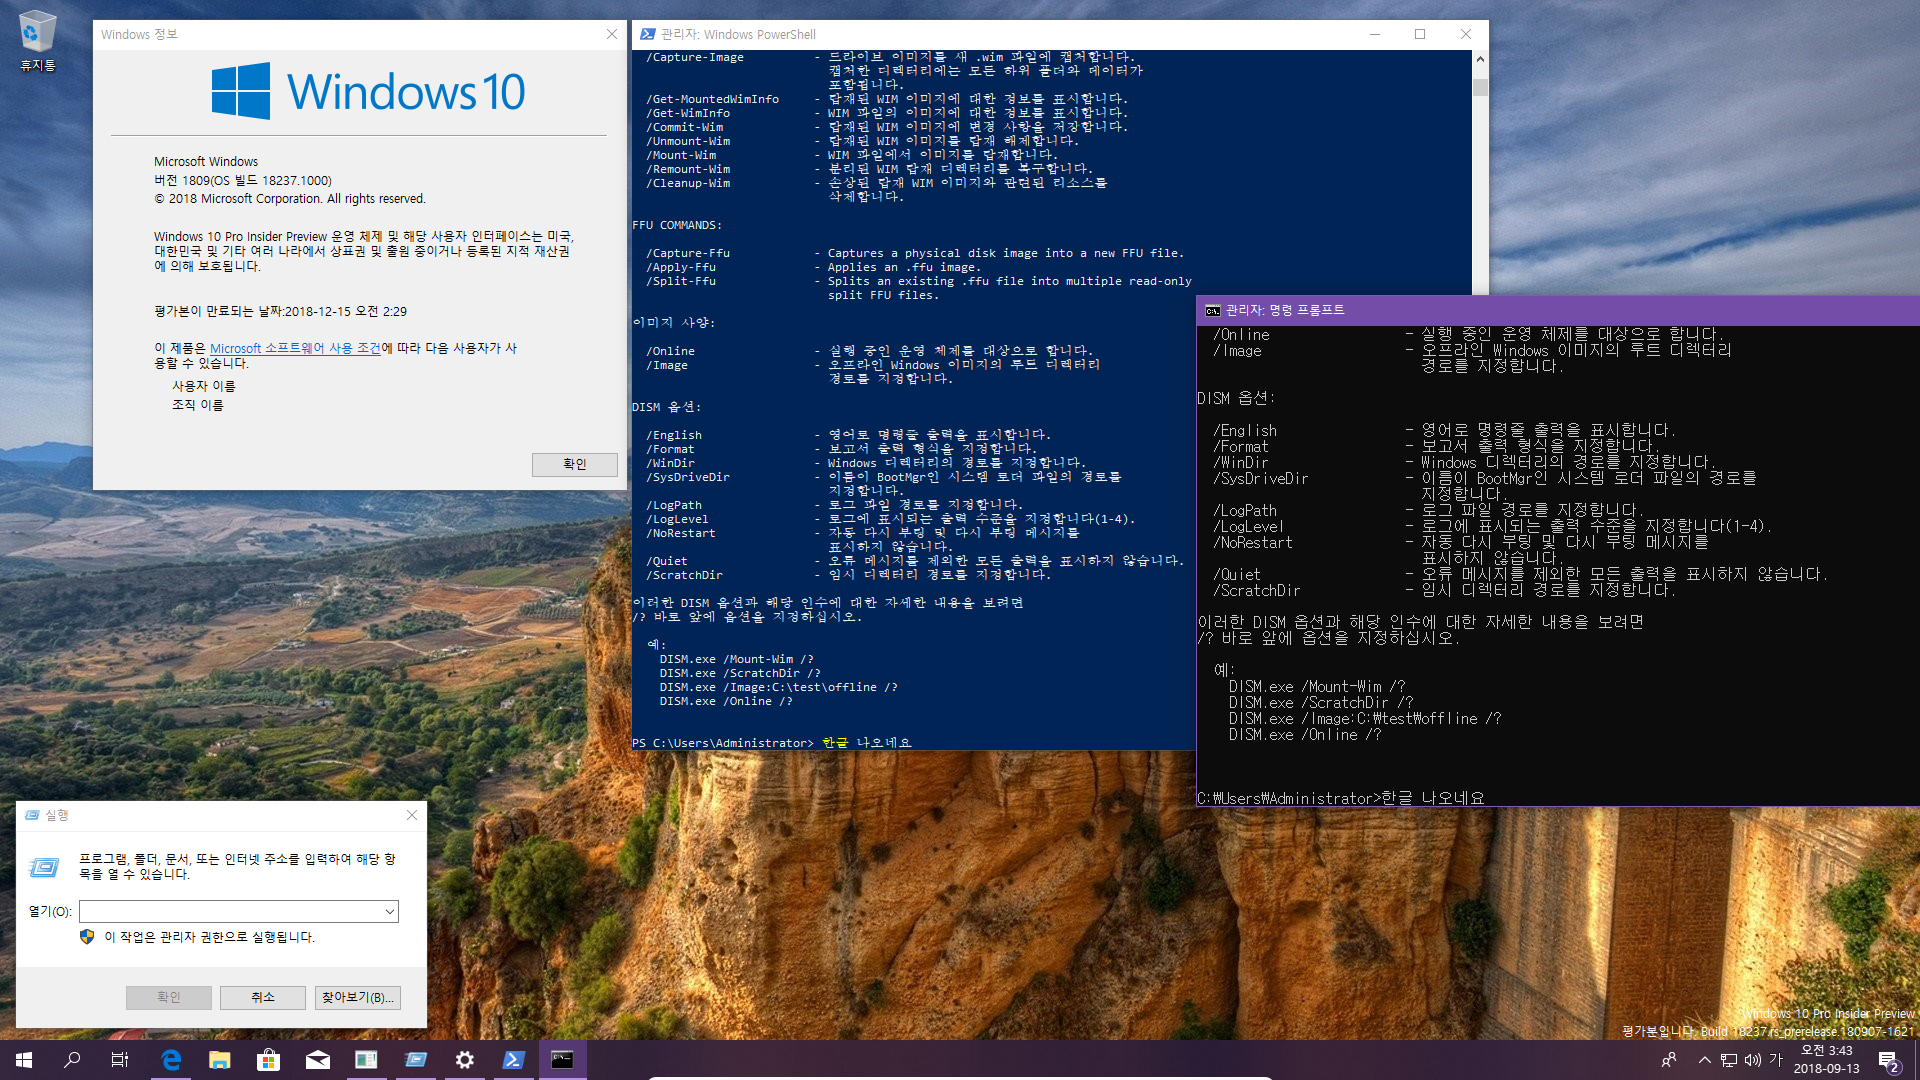Close the Windows 정보 dialog
1920x1080 pixels.
coord(612,34)
